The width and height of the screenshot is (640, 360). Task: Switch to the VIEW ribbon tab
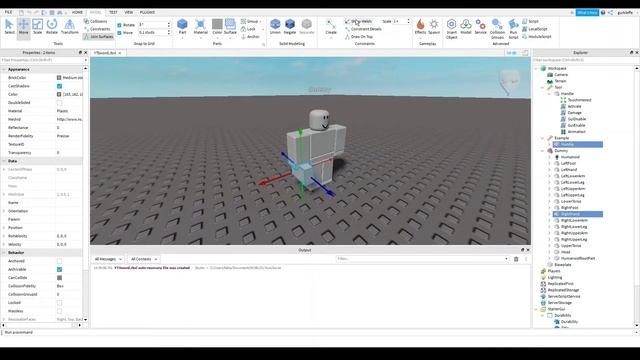pos(129,12)
